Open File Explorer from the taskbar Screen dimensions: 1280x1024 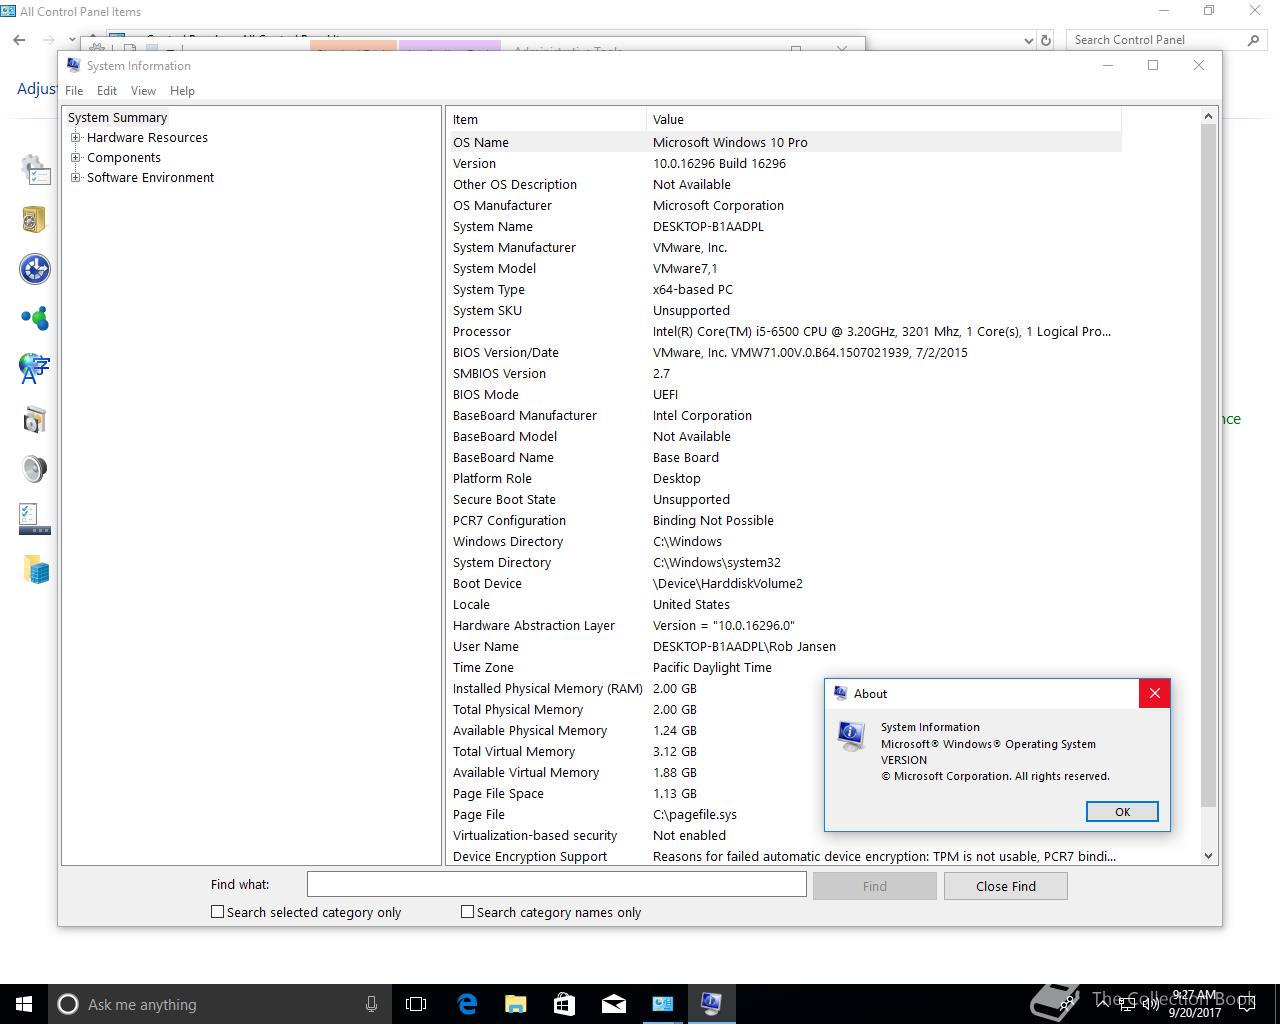(x=515, y=1004)
